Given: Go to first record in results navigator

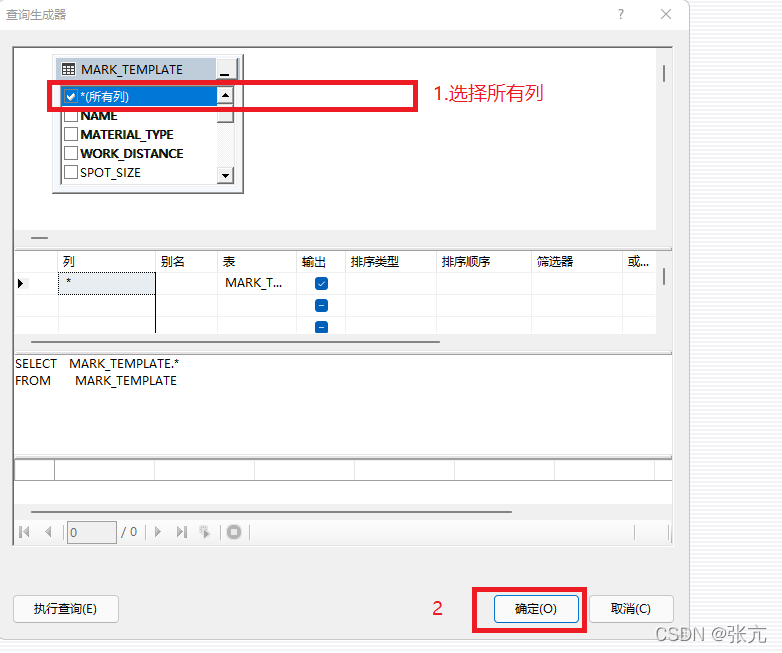Looking at the screenshot, I should click(x=25, y=532).
